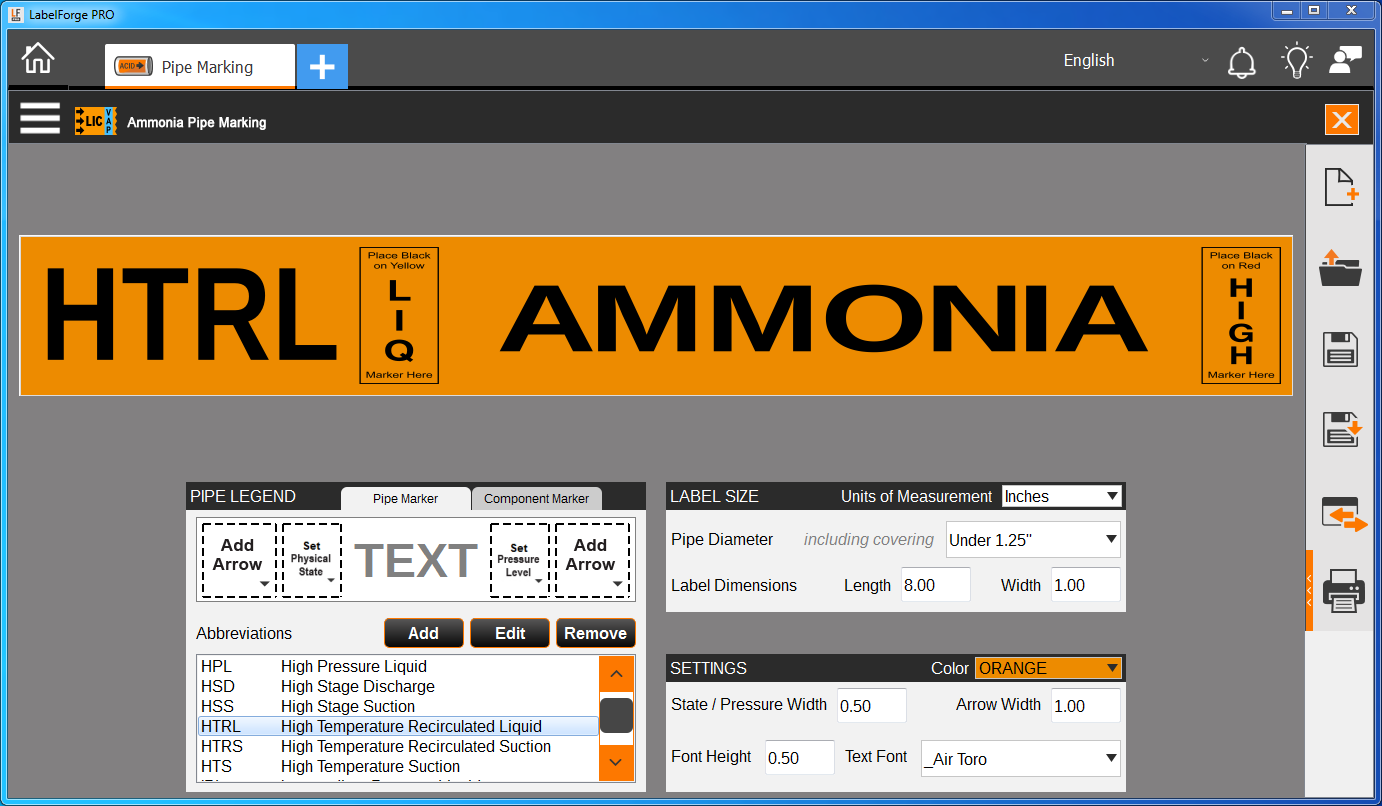Save the current pipe marker label
The height and width of the screenshot is (806, 1382).
1341,348
